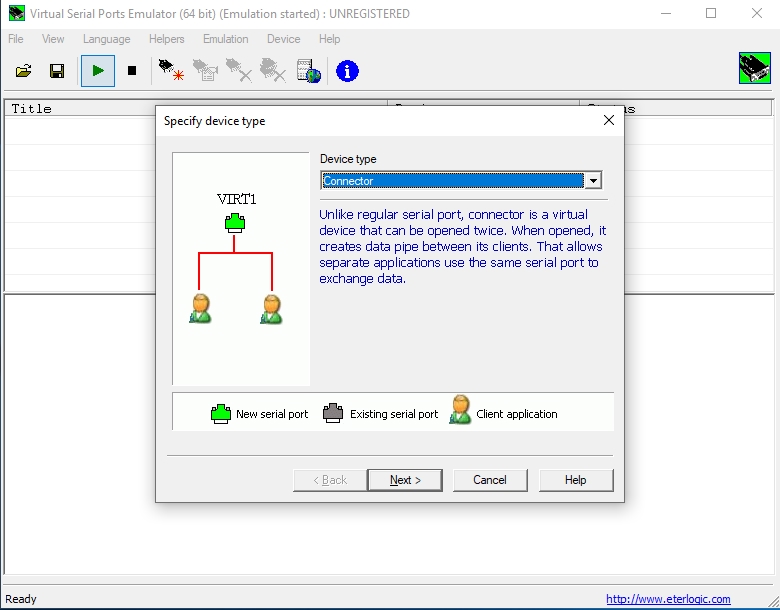The width and height of the screenshot is (780, 610).
Task: Click the Create new device icon
Action: point(171,70)
